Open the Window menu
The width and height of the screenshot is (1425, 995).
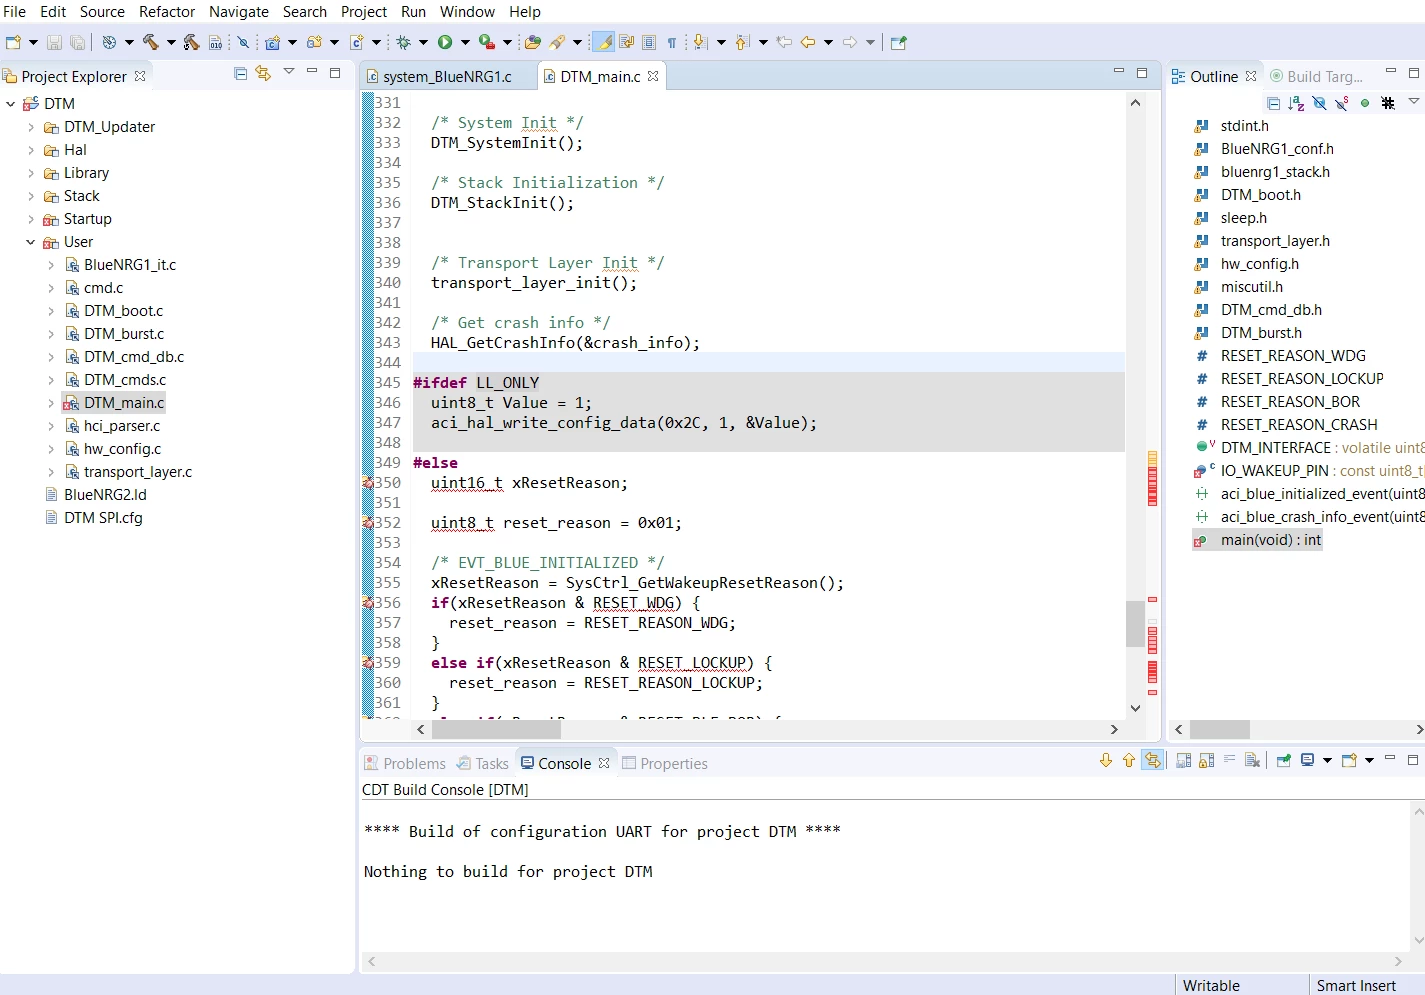467,12
